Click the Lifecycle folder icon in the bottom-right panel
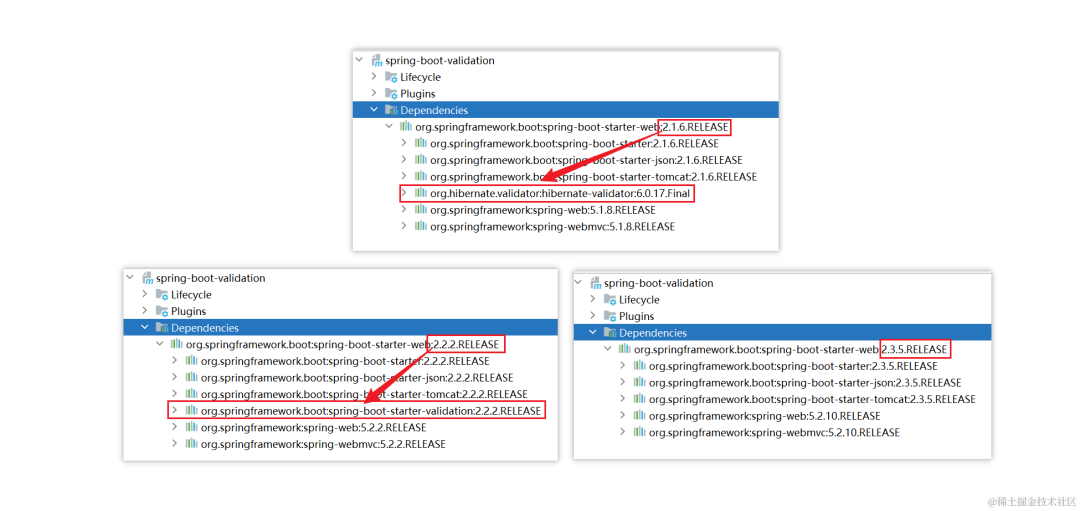Screen dimensions: 1080x511 [x=610, y=300]
